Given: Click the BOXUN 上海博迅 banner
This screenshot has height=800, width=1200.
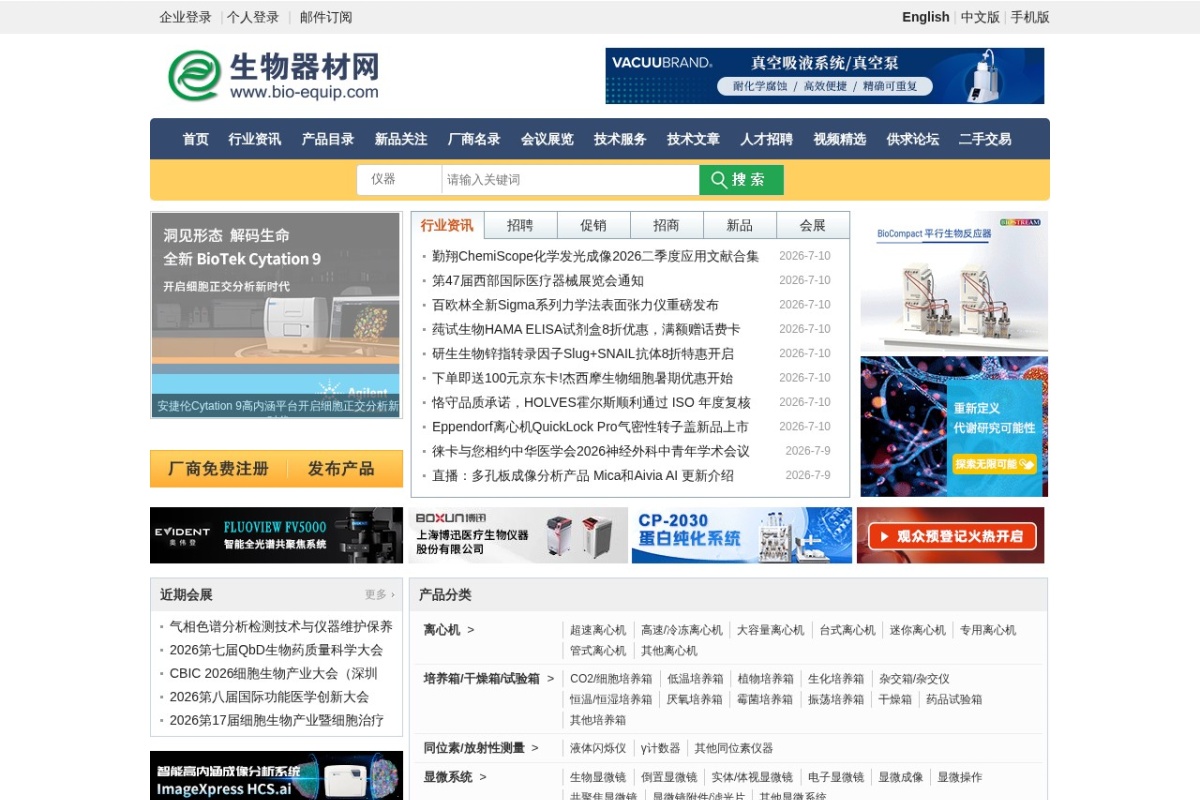Looking at the screenshot, I should (518, 535).
